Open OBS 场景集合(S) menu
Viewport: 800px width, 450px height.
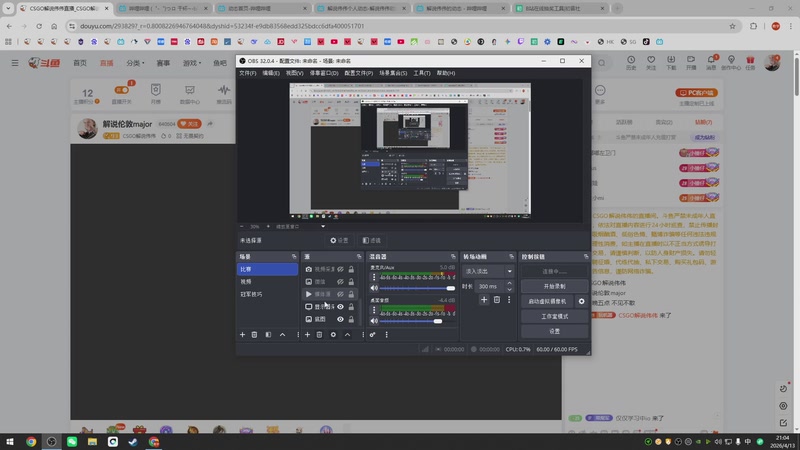coord(393,73)
